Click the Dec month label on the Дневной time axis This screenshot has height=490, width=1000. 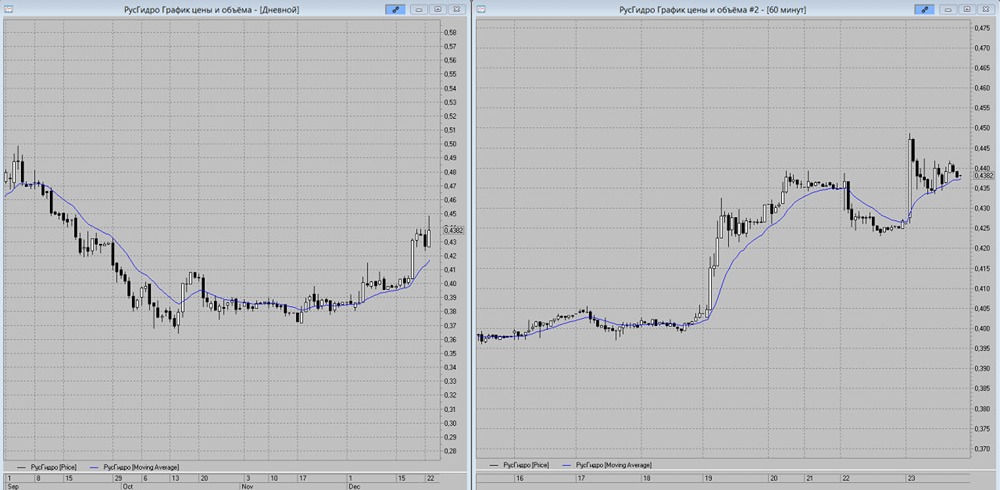click(x=353, y=486)
